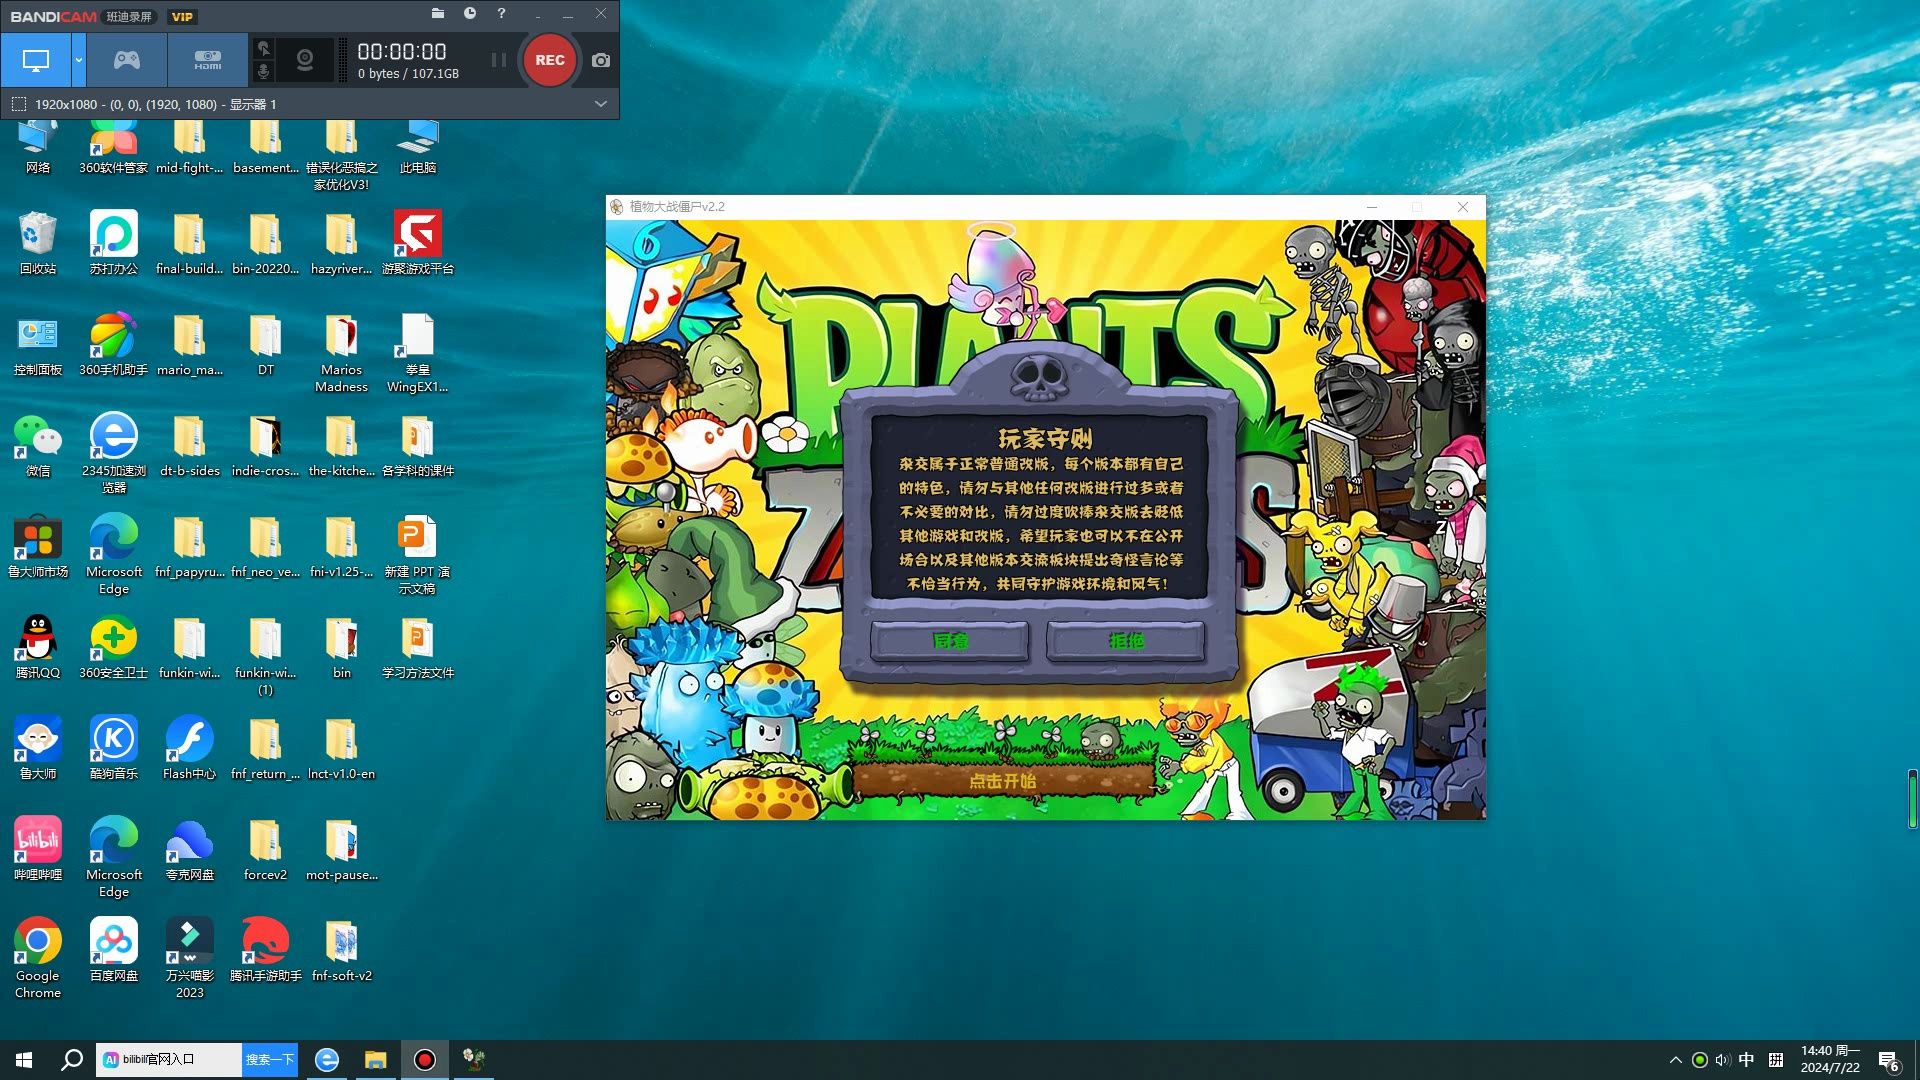Viewport: 1920px width, 1080px height.
Task: Agree to the player rules (同意)
Action: (949, 641)
